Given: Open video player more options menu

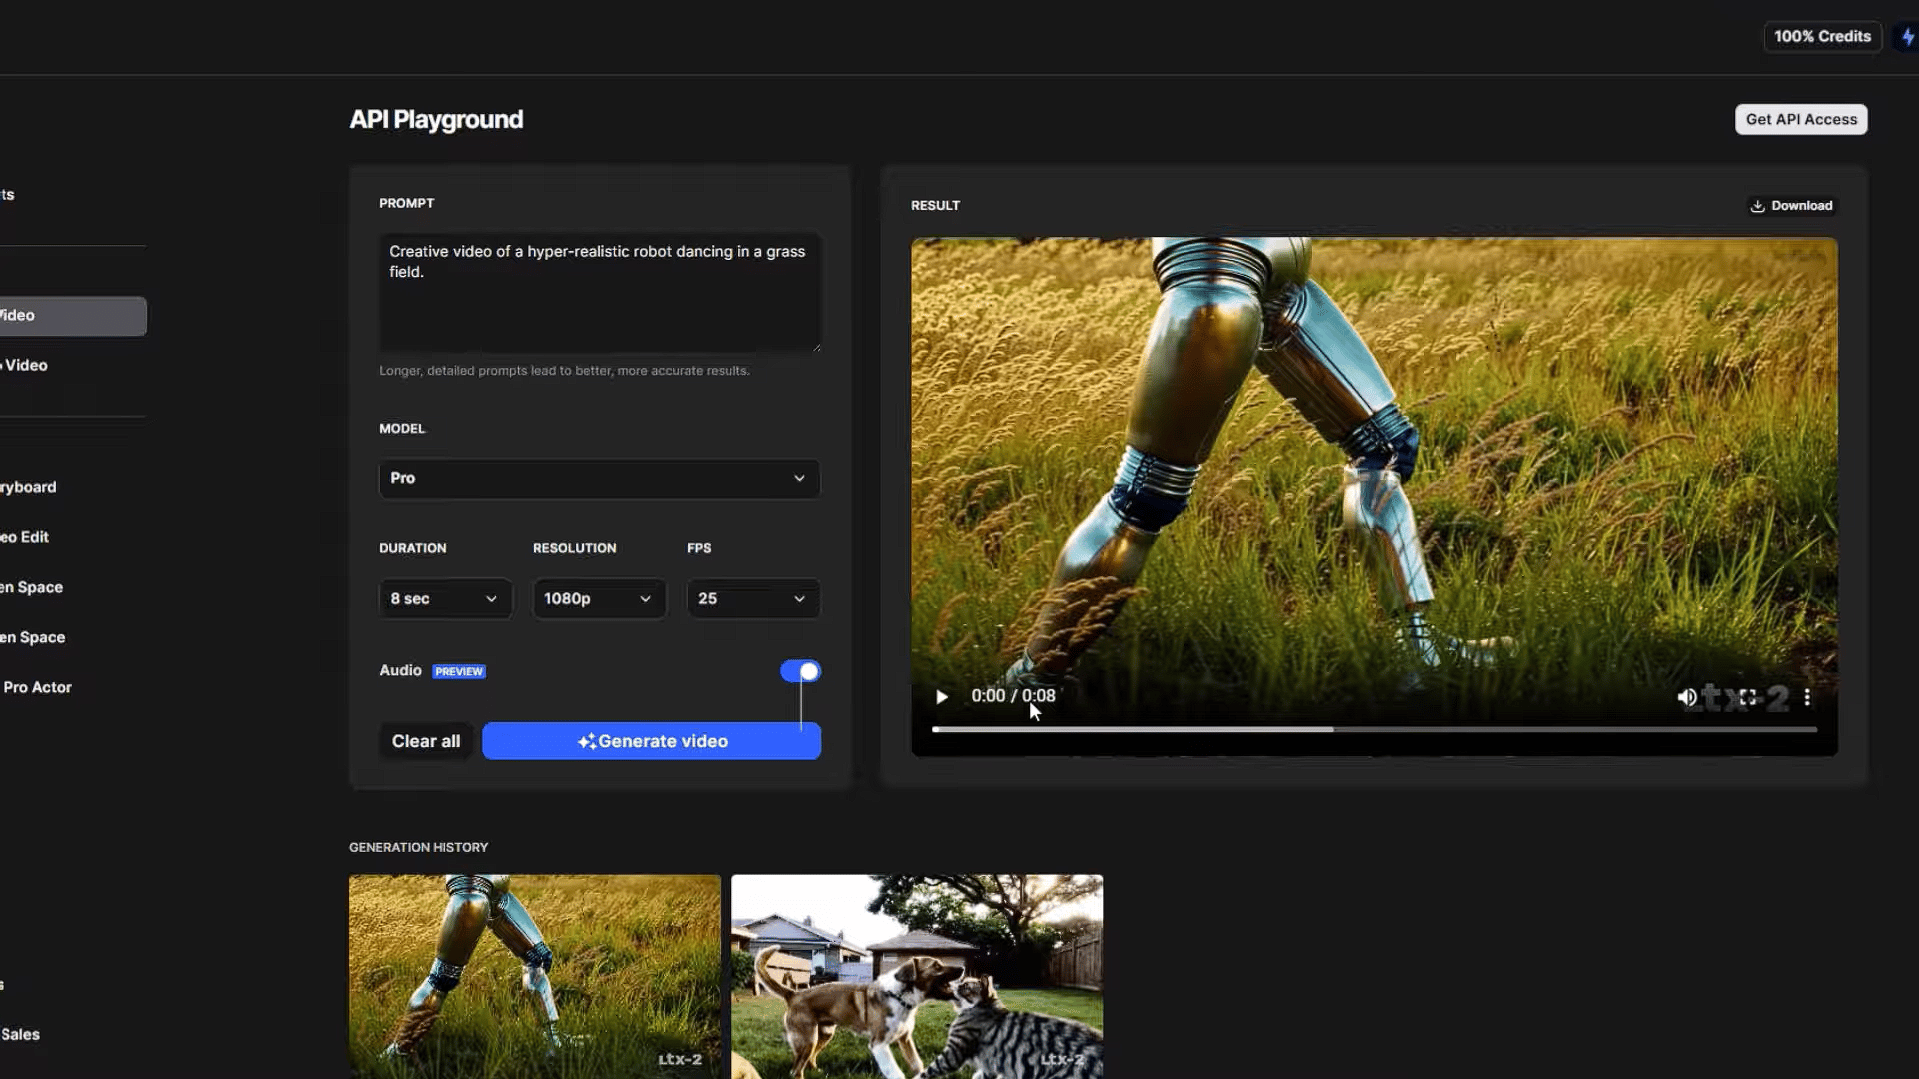Looking at the screenshot, I should (x=1807, y=697).
